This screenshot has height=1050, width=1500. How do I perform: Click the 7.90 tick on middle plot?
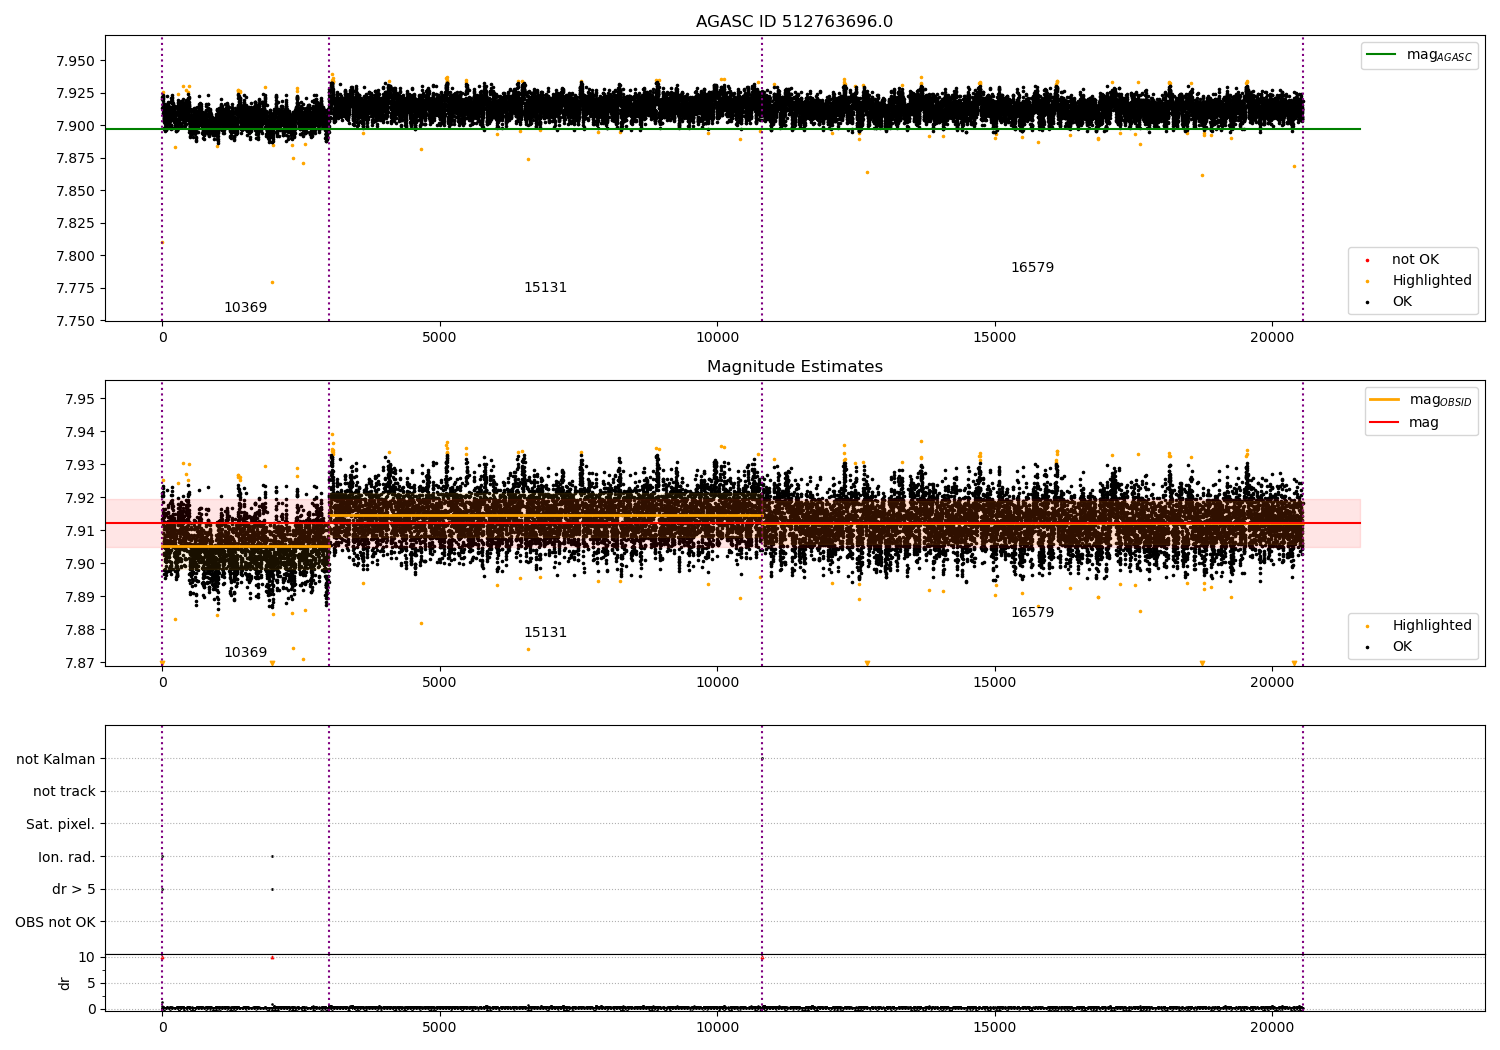click(79, 564)
